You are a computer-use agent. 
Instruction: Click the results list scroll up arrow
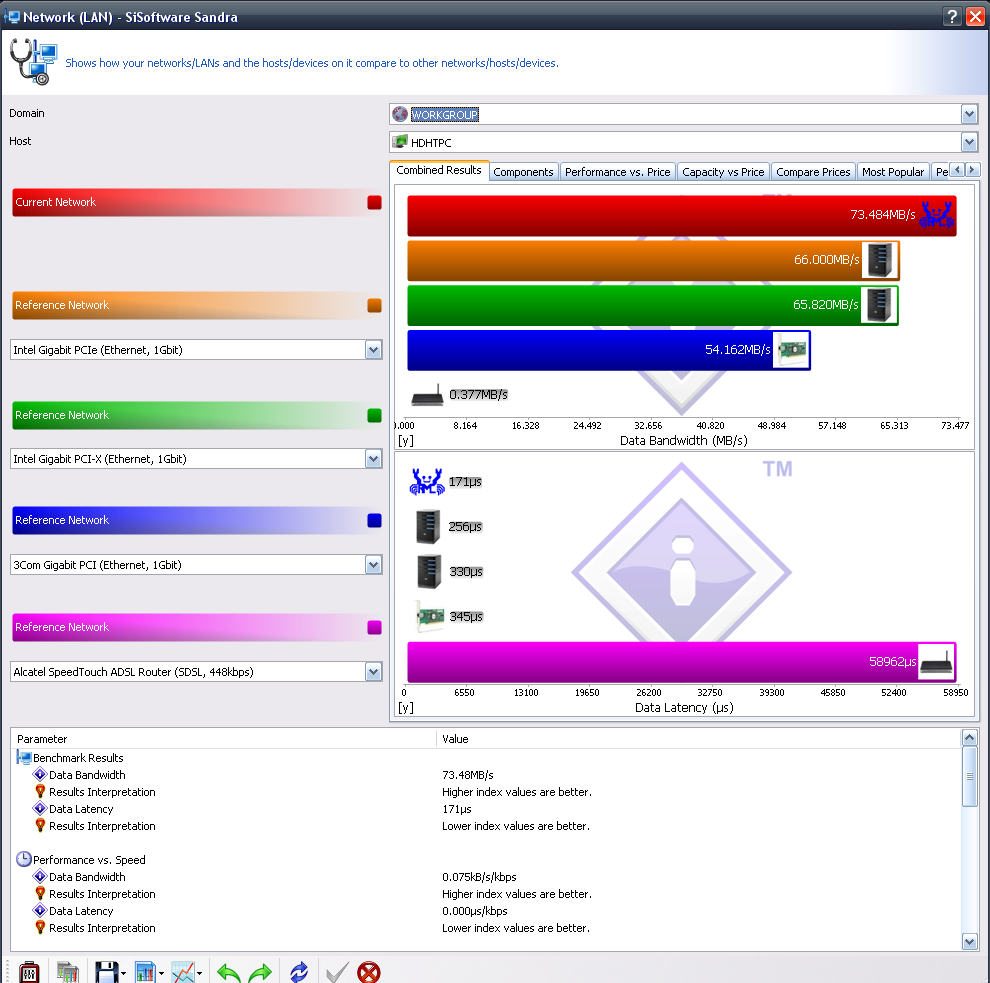pos(969,737)
